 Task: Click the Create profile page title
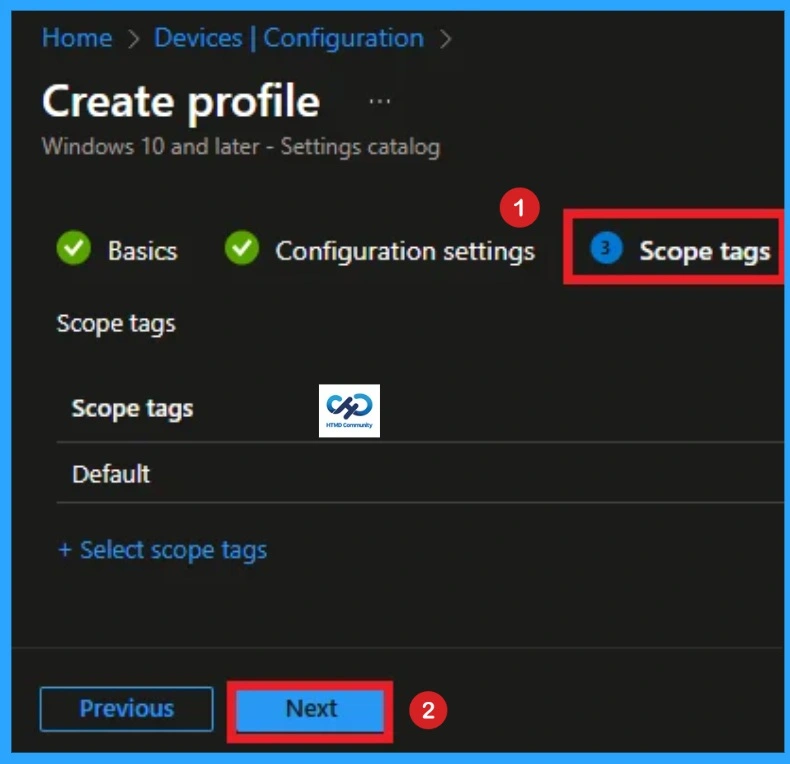point(181,102)
